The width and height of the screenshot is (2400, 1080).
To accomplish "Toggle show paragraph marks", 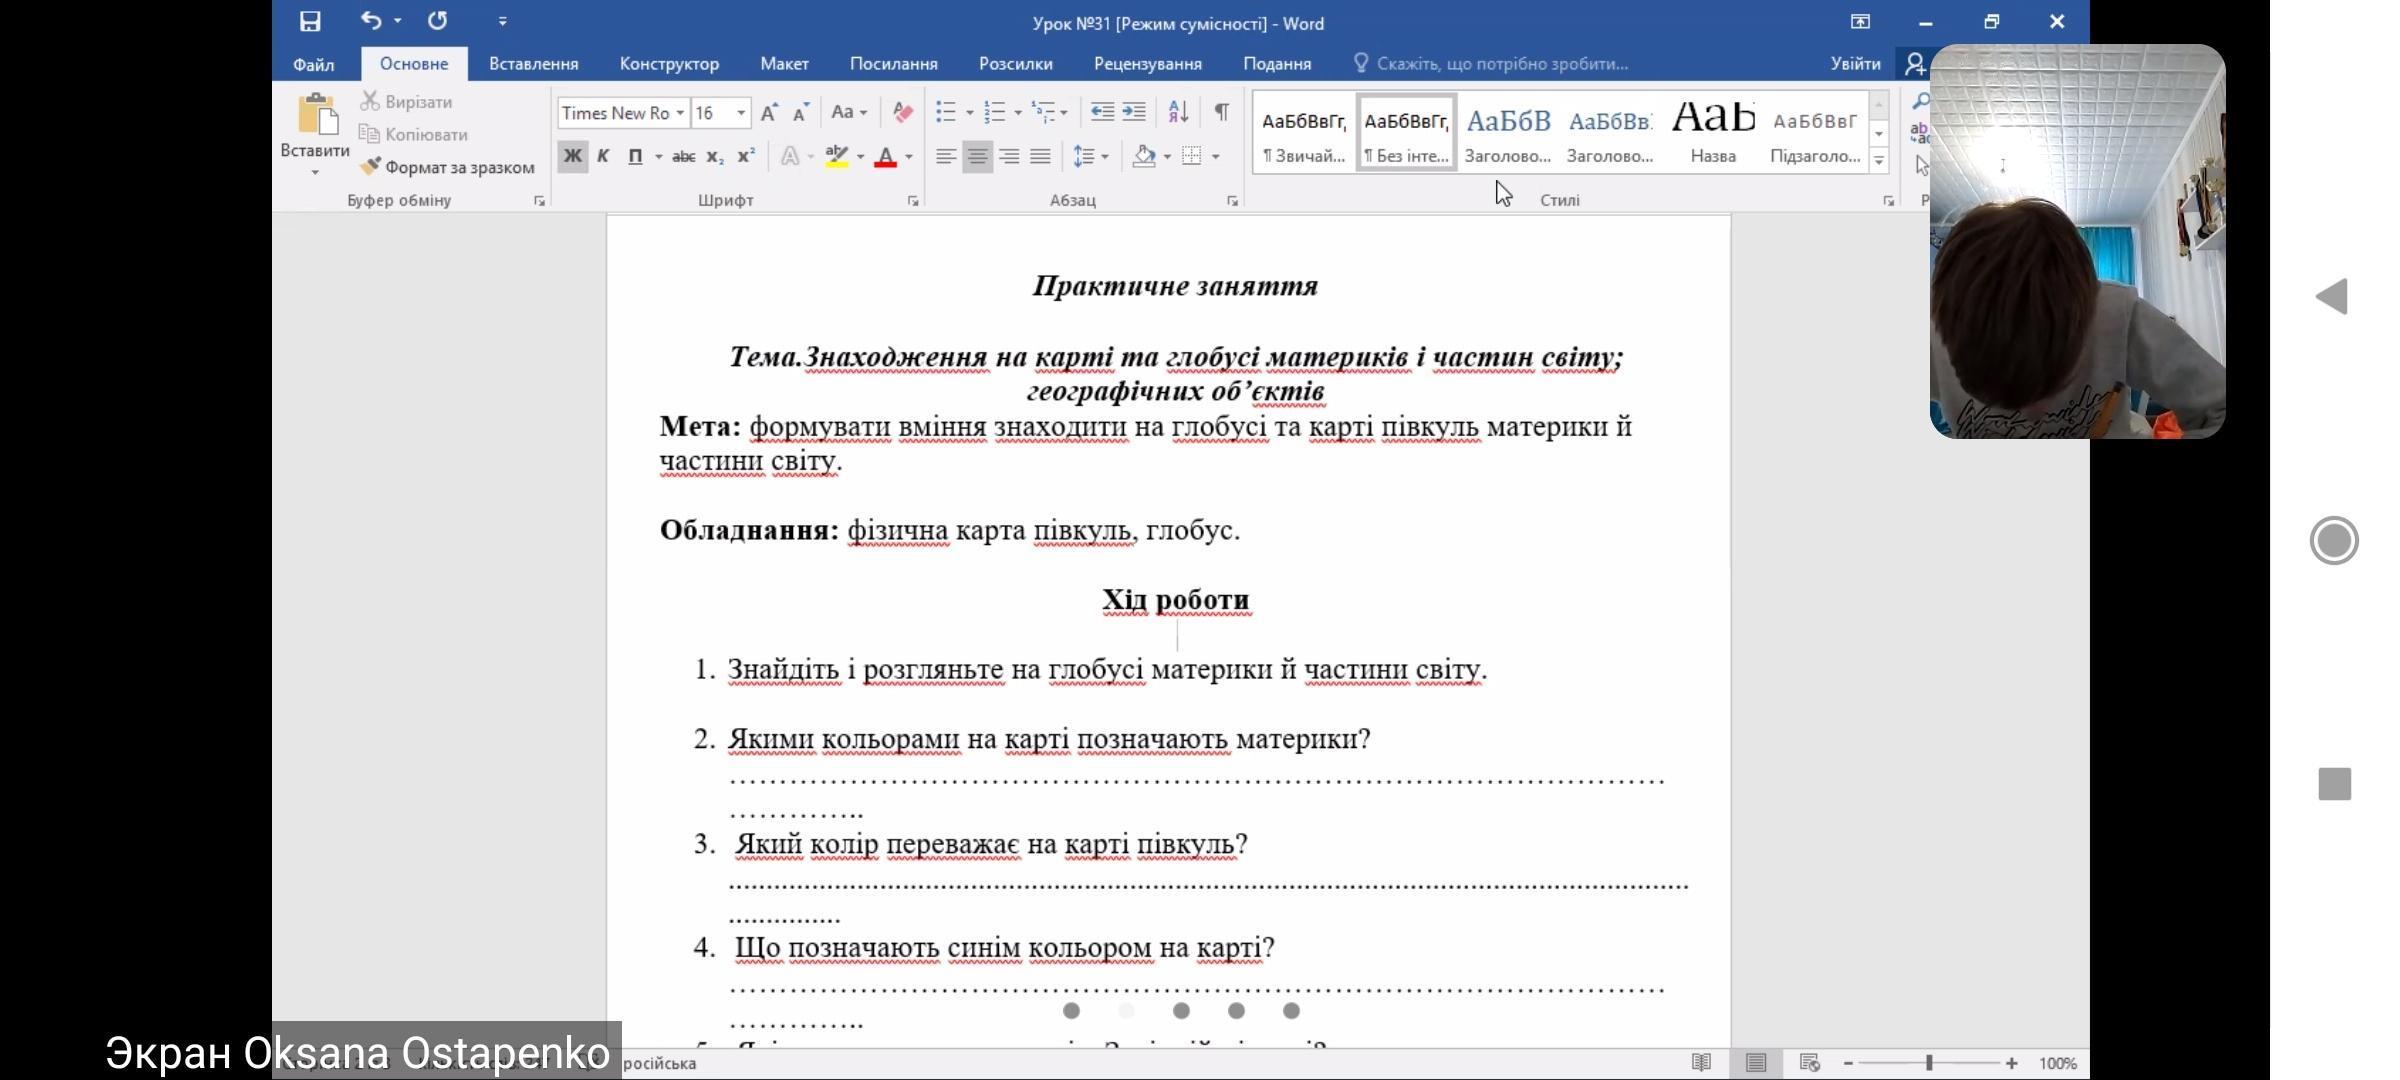I will [x=1221, y=112].
